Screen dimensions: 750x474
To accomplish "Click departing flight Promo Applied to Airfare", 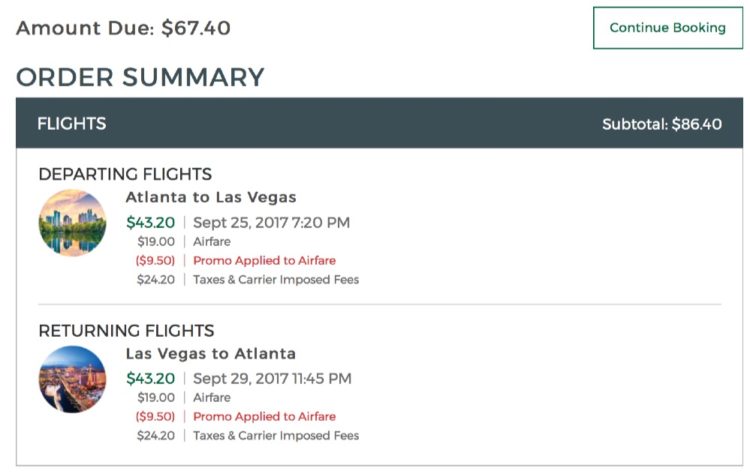I will [x=264, y=261].
